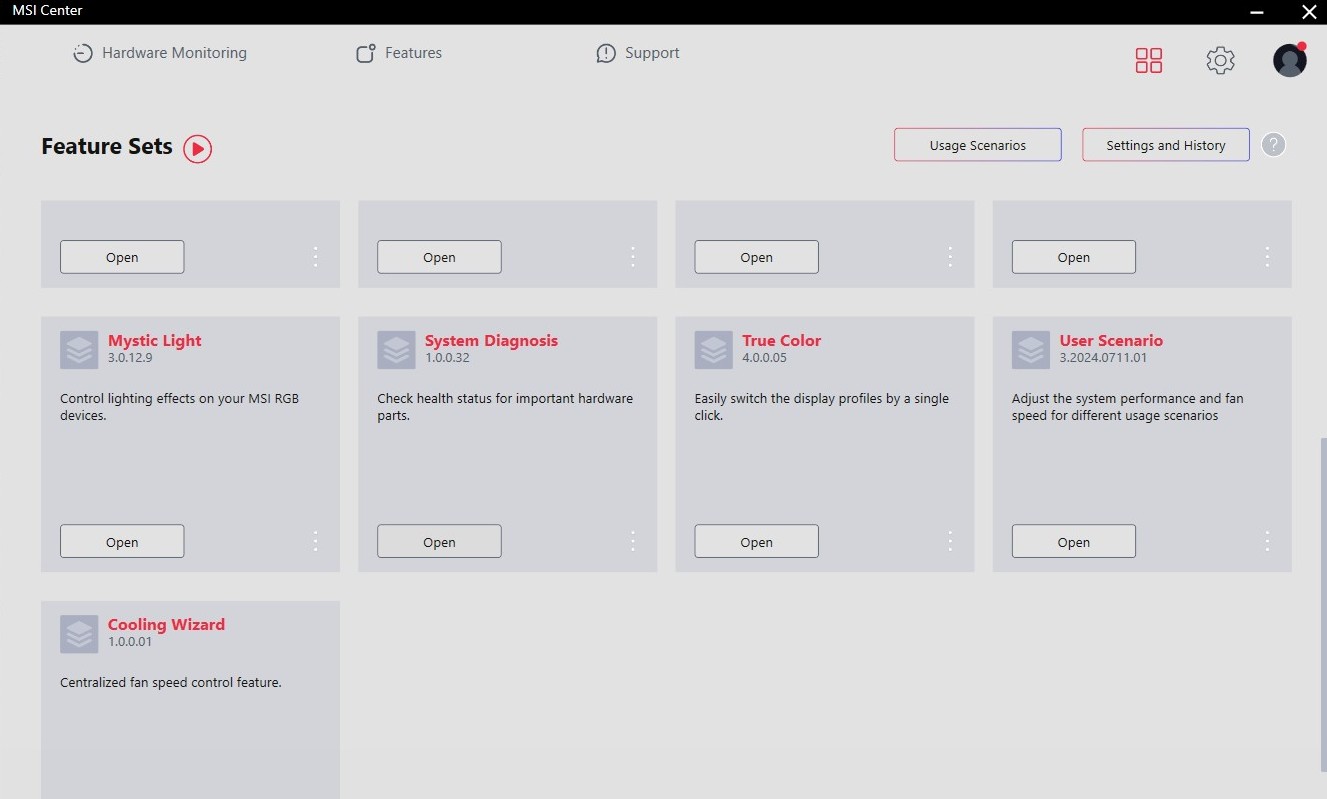Click the Mystic Light card icon
The width and height of the screenshot is (1327, 799).
tap(79, 350)
